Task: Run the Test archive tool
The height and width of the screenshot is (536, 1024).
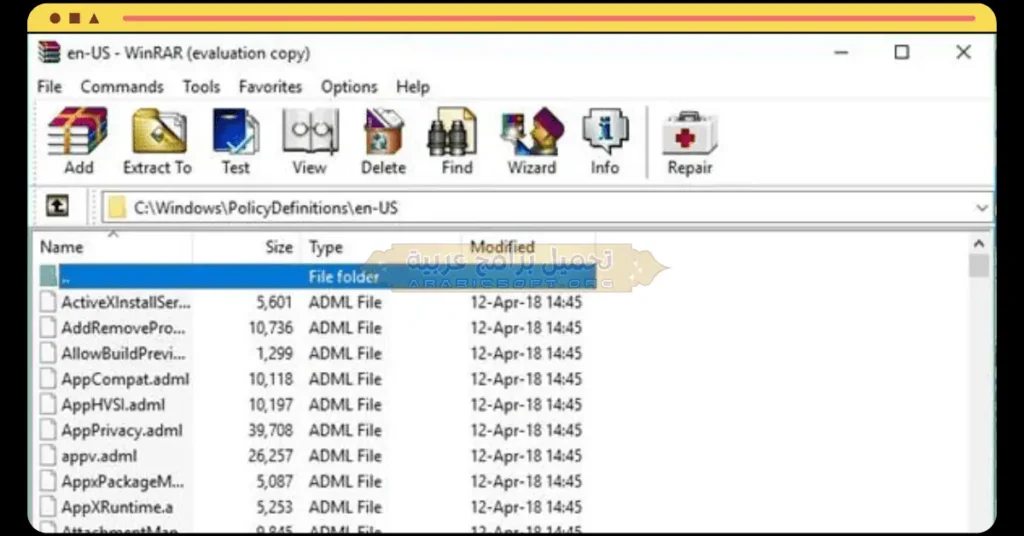Action: click(236, 141)
